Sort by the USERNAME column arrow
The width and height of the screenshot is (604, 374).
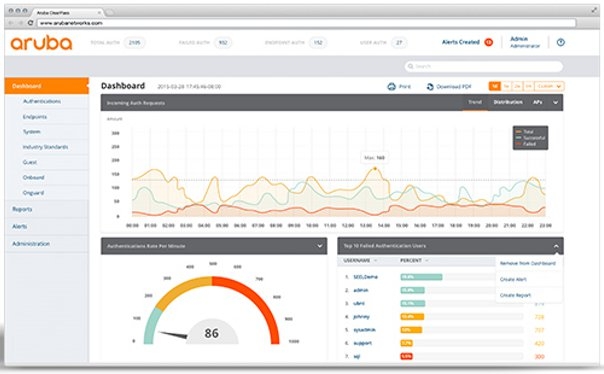click(376, 261)
